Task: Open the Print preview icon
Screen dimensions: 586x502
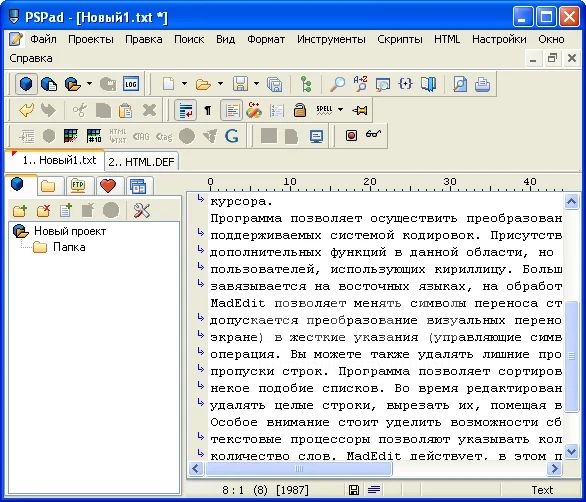Action: pos(460,84)
